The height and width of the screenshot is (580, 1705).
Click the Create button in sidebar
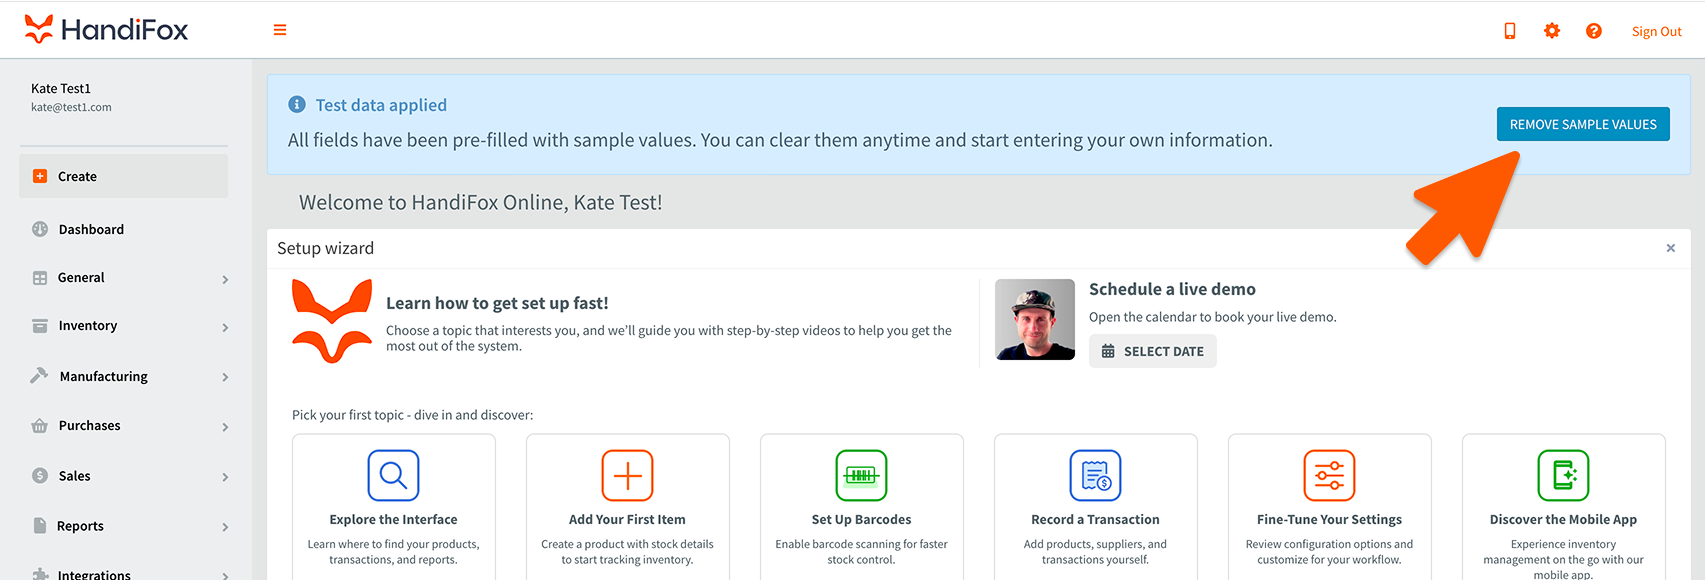click(124, 176)
